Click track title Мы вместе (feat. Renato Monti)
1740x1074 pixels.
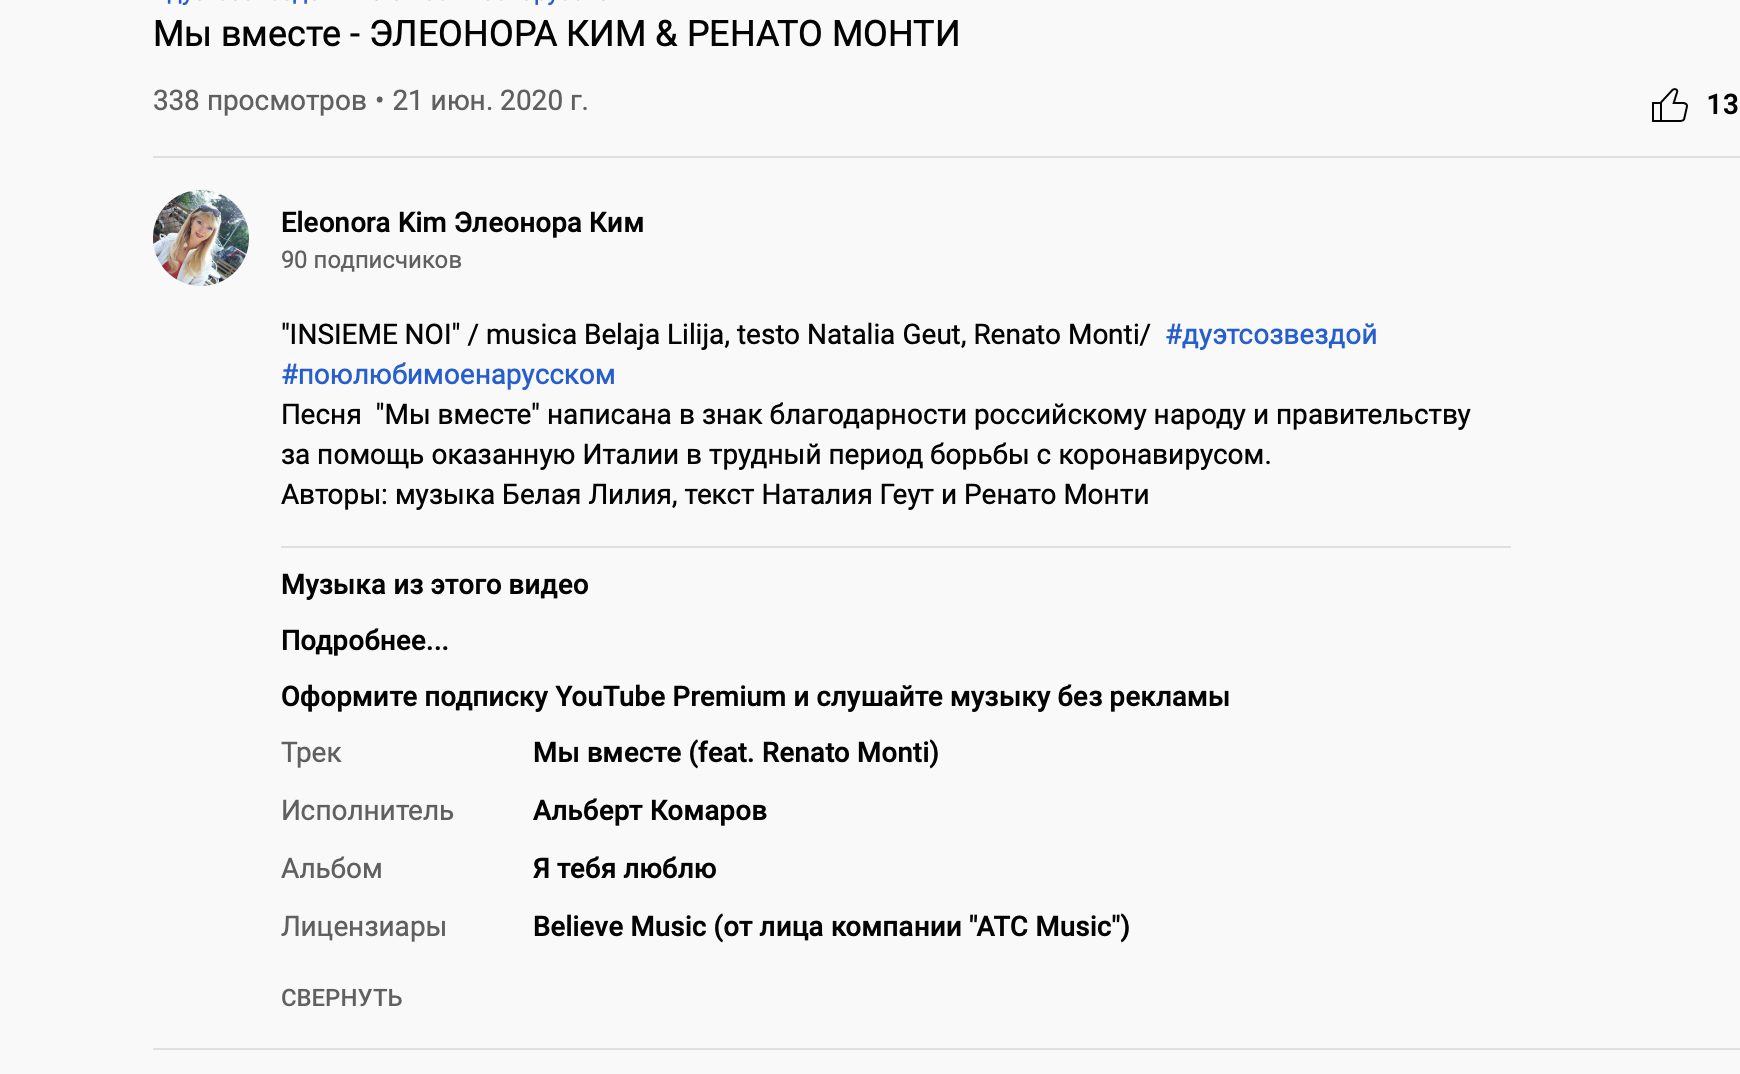pos(735,752)
